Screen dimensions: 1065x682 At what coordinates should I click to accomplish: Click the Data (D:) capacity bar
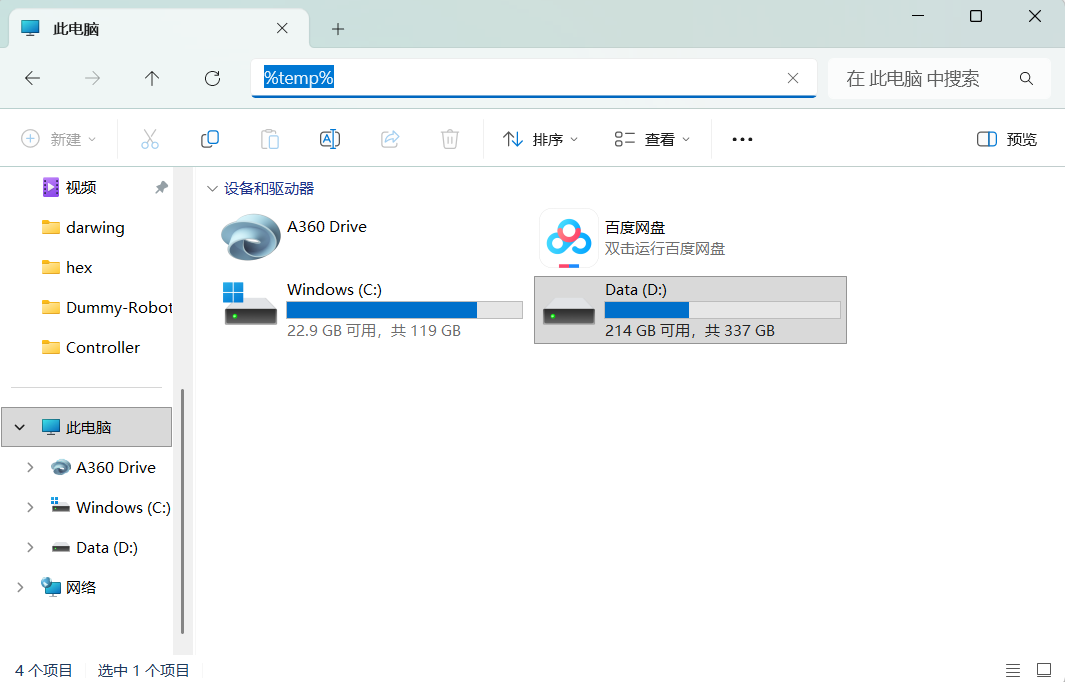720,309
